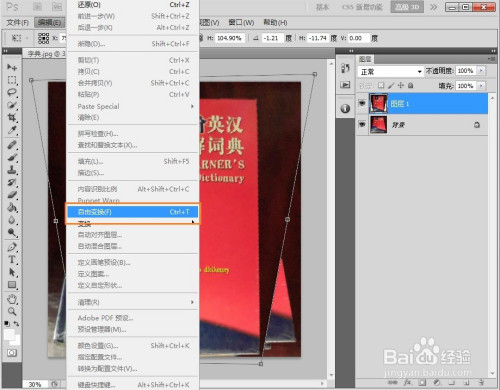Open the Layers panel options menu

pos(491,59)
